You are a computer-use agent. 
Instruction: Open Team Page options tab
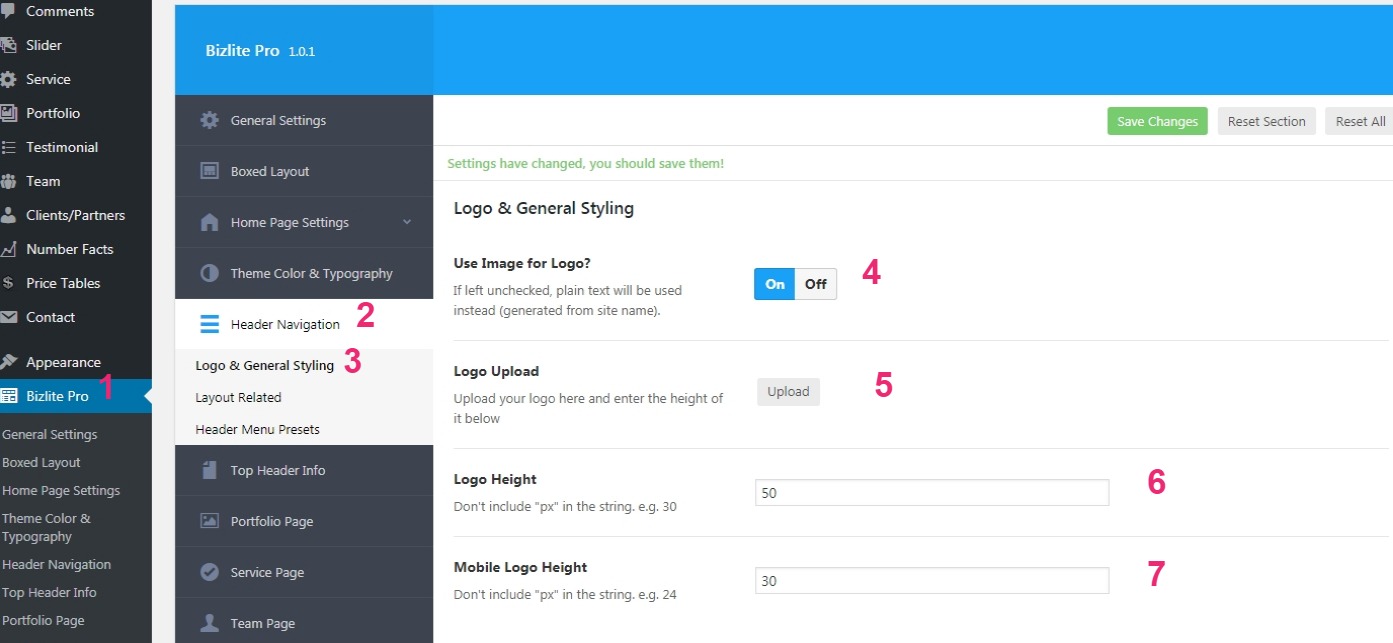click(304, 623)
